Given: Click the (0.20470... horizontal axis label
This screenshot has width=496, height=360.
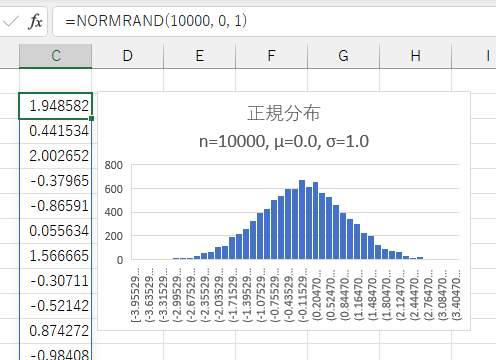Looking at the screenshot, I should pos(316,294).
